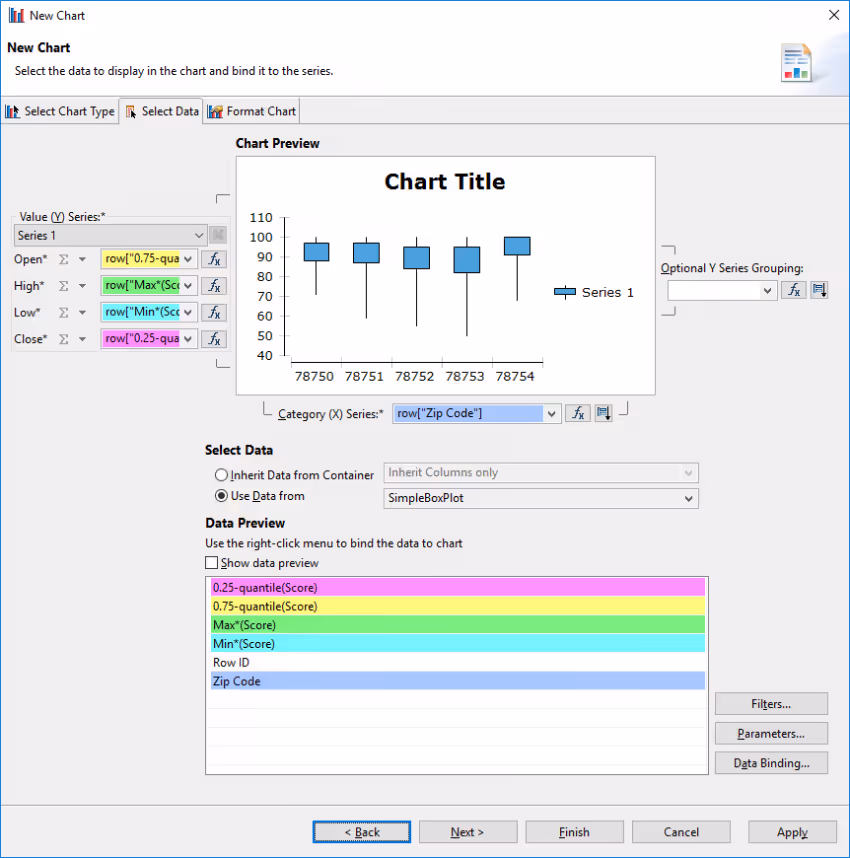Go to the Format Chart tab

click(252, 111)
